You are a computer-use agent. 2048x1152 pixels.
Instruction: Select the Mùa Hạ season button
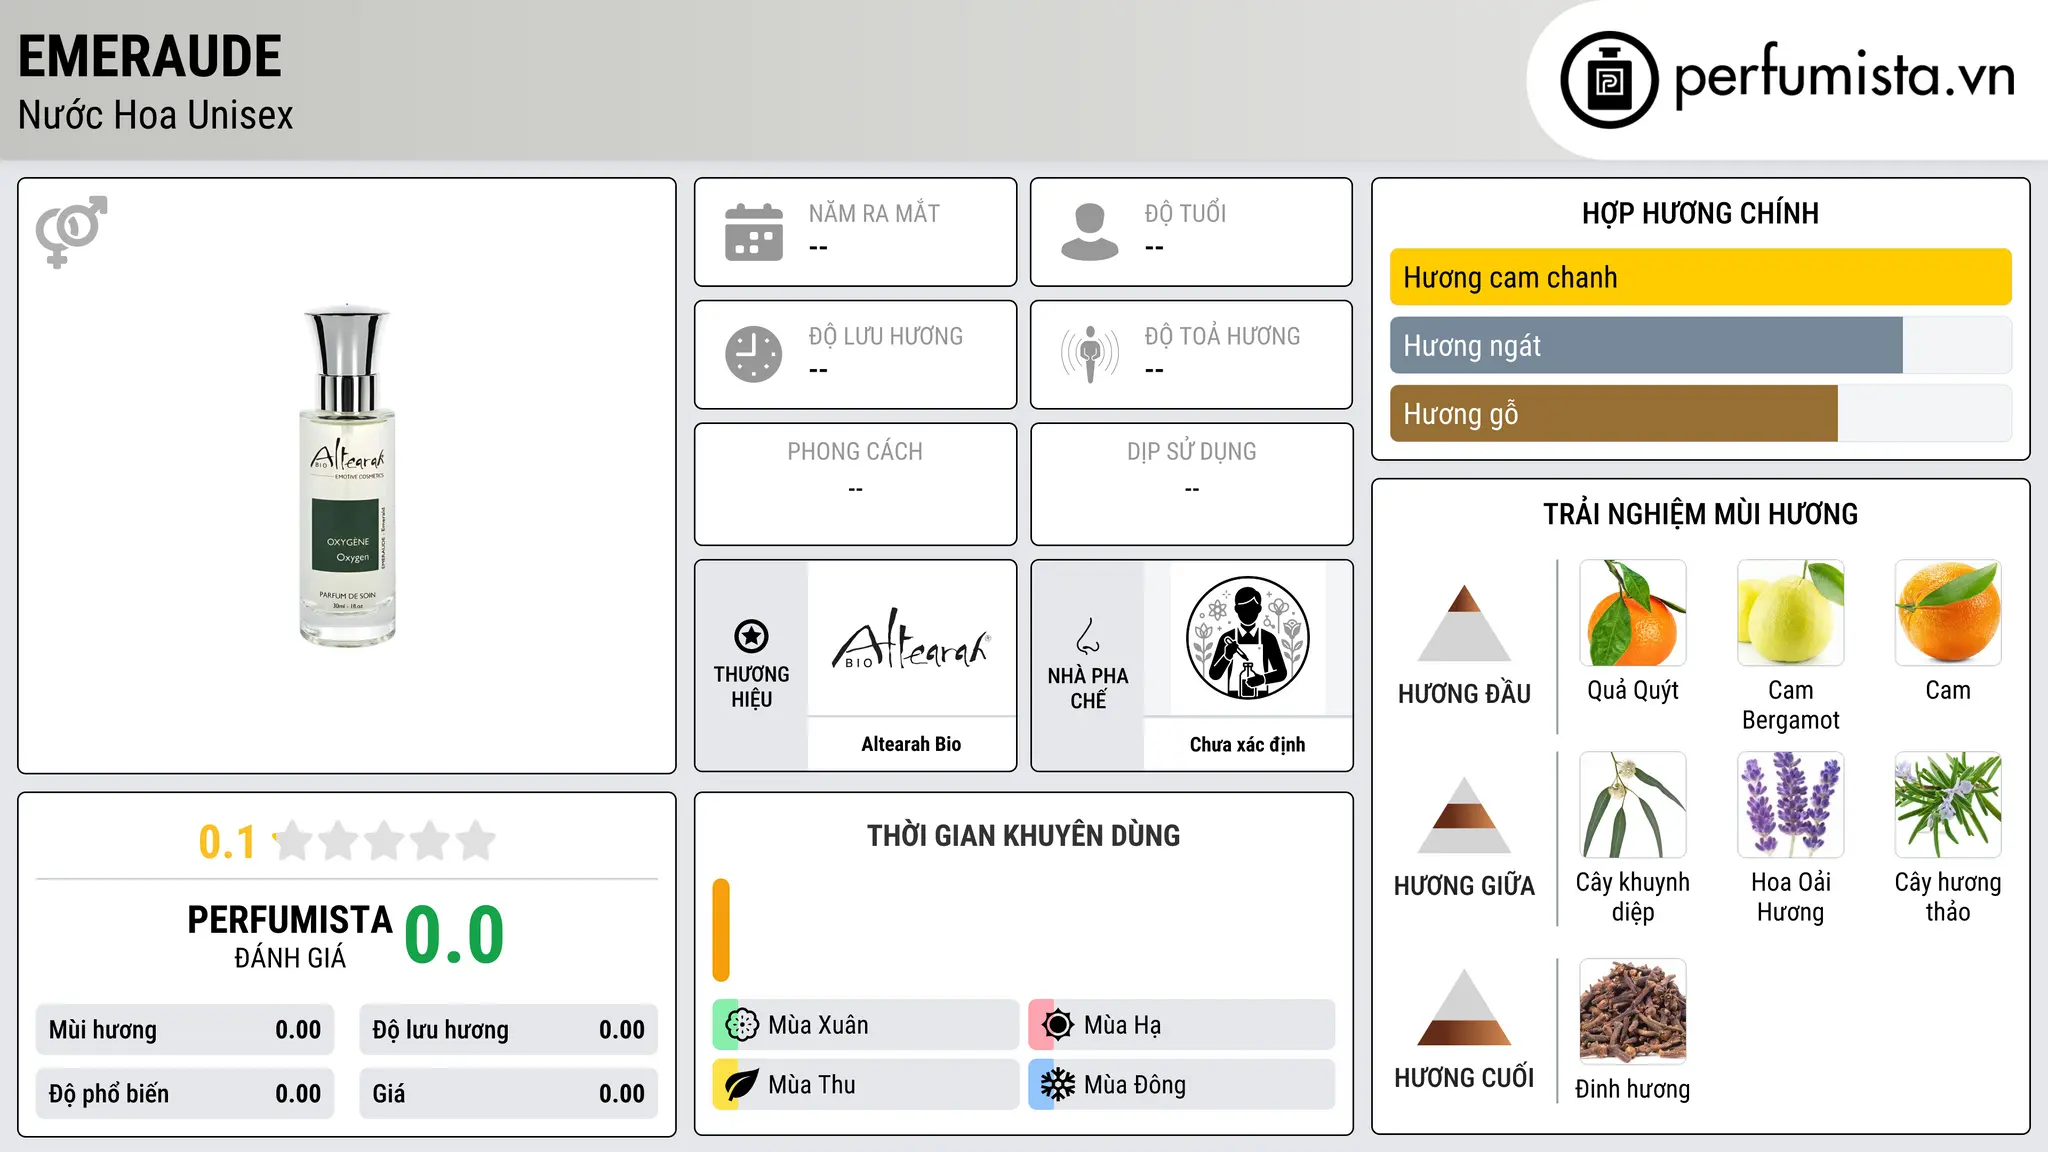pyautogui.click(x=1182, y=1025)
